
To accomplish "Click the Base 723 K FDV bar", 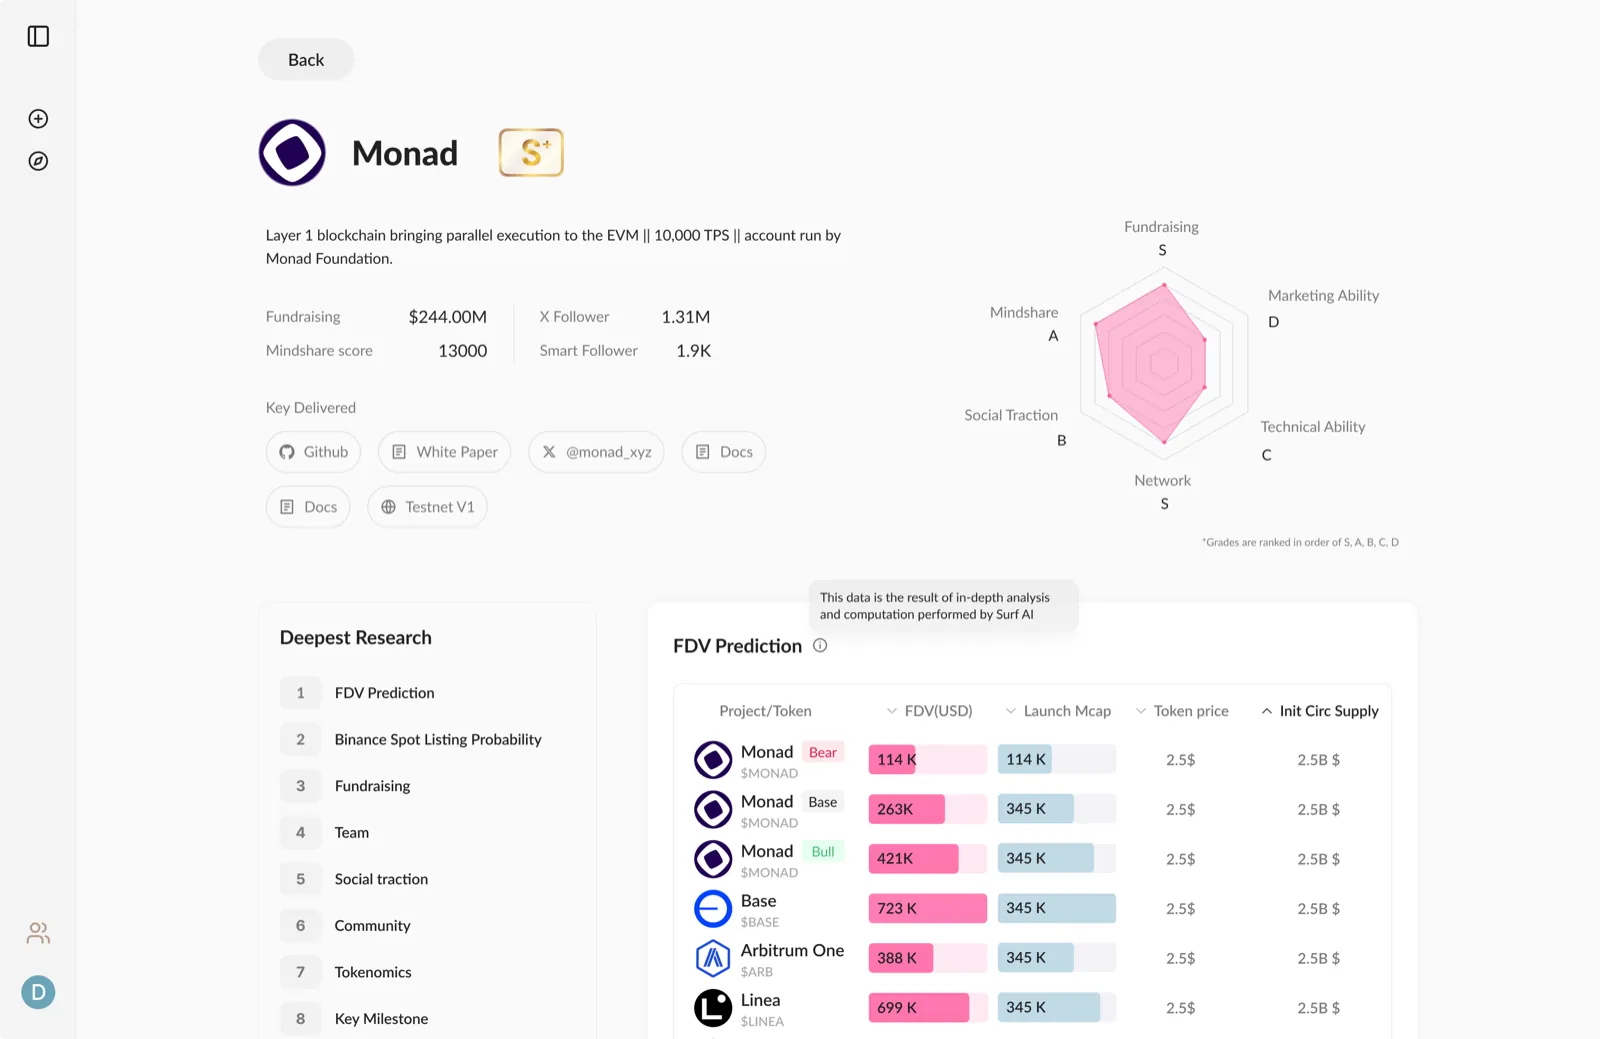I will pos(927,908).
